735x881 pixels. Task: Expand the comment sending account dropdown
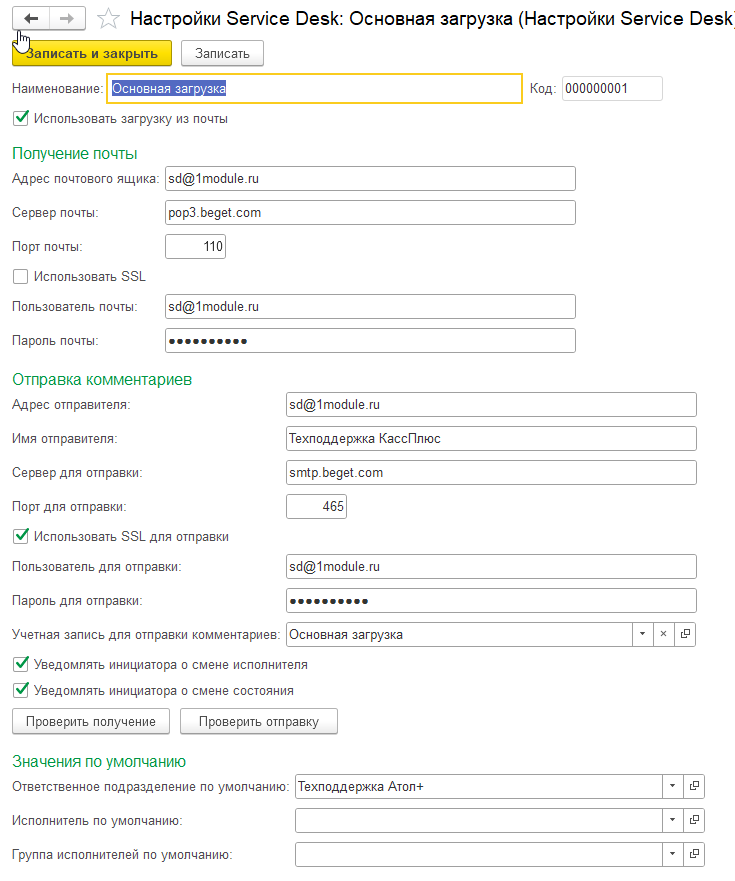point(642,634)
